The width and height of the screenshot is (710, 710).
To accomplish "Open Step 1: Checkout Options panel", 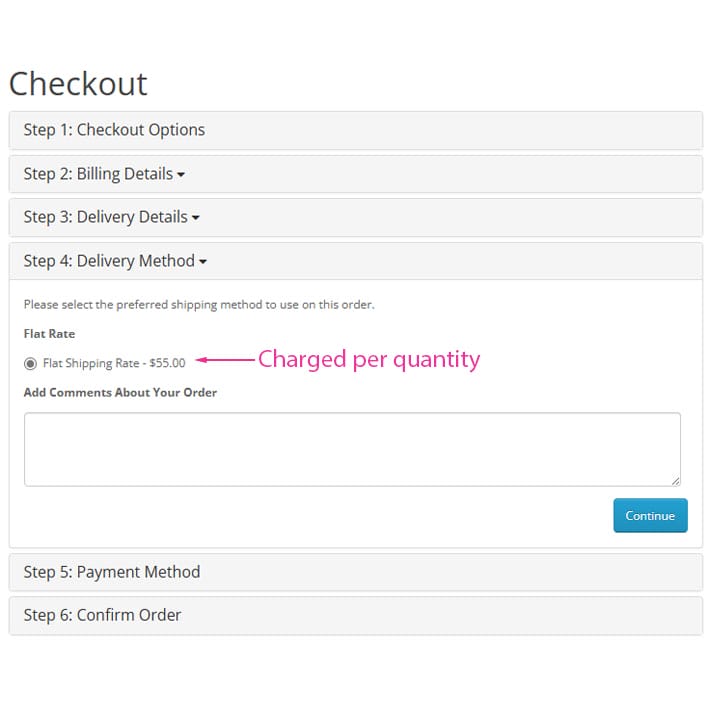I will 355,130.
